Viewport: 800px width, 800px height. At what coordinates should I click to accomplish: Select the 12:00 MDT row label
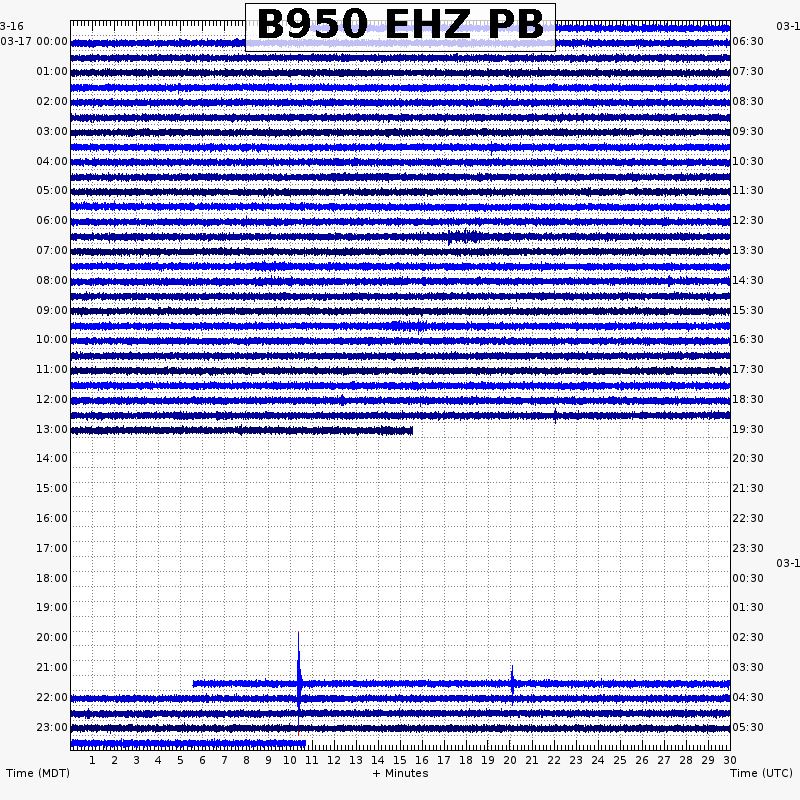[52, 399]
